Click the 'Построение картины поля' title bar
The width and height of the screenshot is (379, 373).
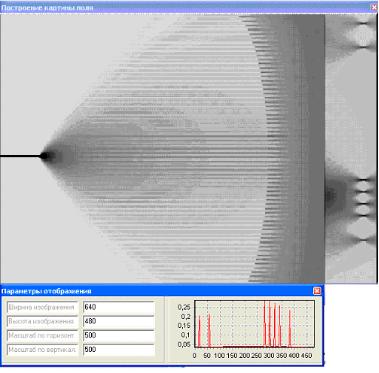point(185,7)
